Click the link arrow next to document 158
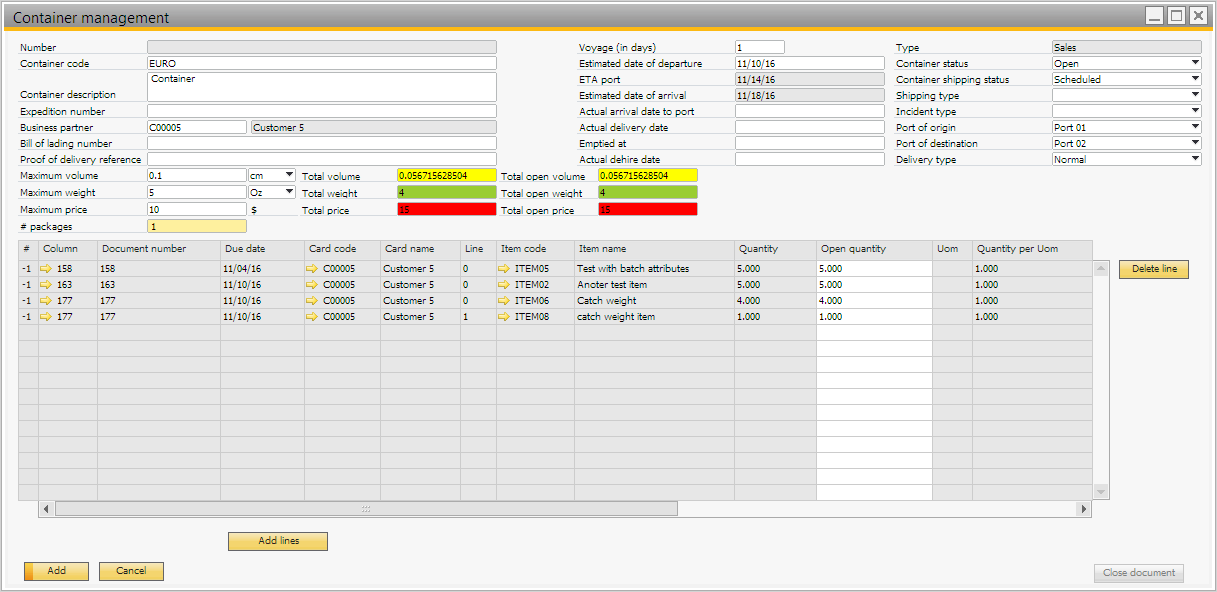 (46, 269)
